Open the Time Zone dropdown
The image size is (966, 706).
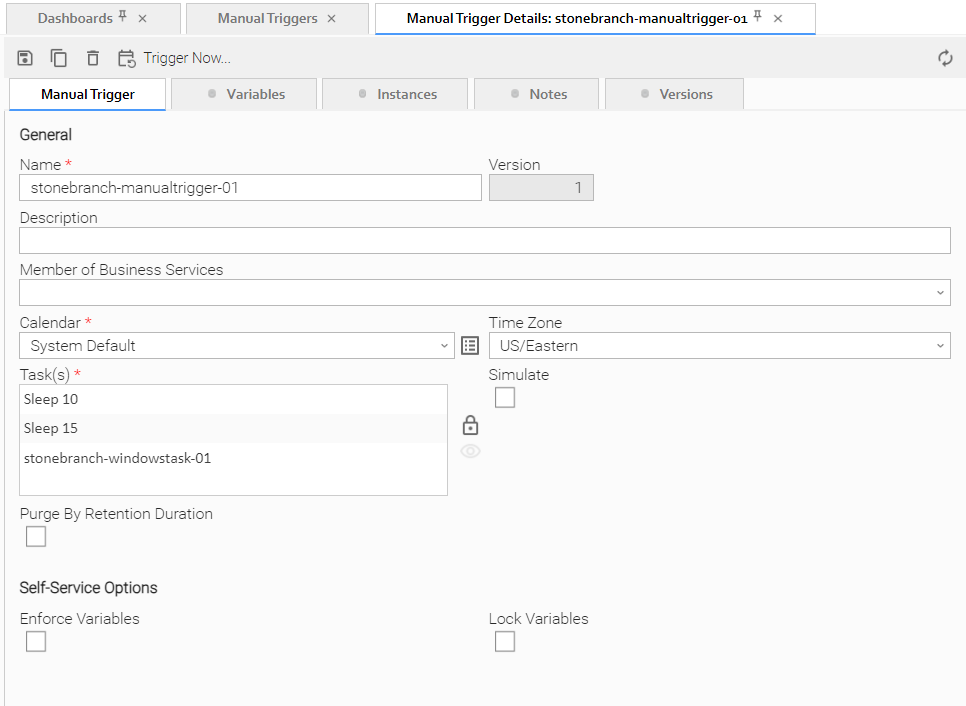click(x=940, y=346)
